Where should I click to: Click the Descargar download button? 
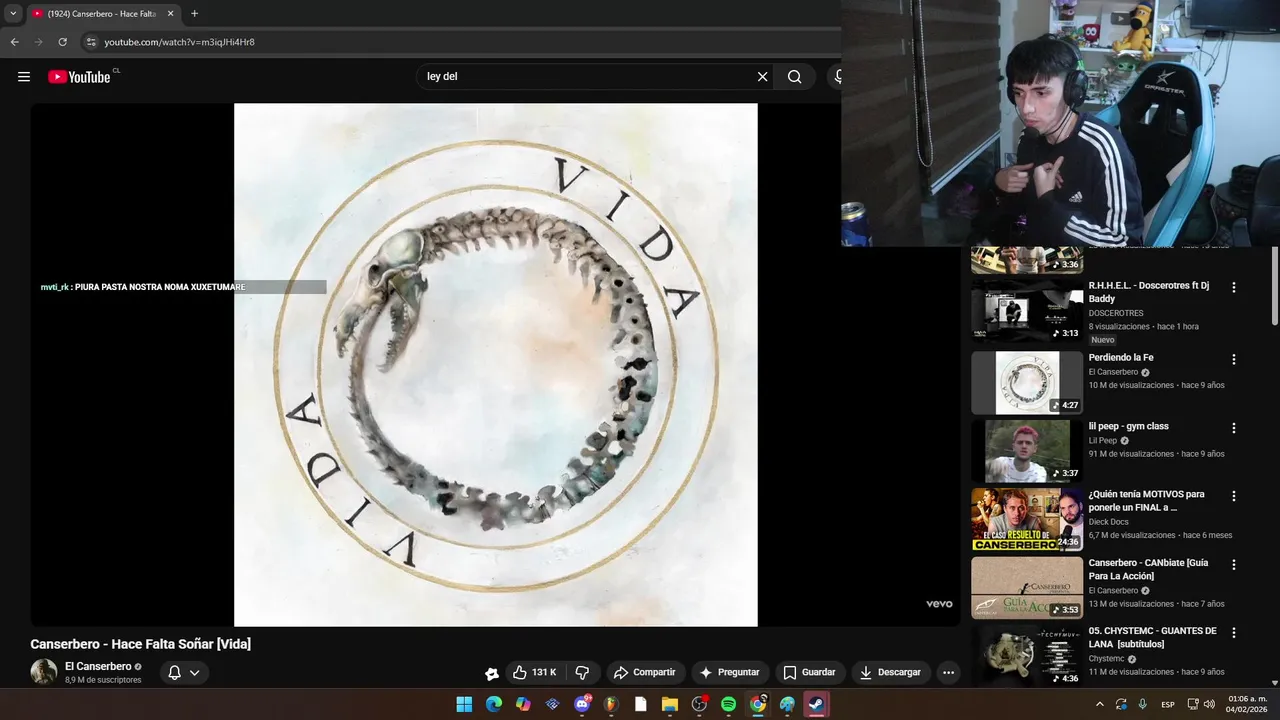coord(890,672)
